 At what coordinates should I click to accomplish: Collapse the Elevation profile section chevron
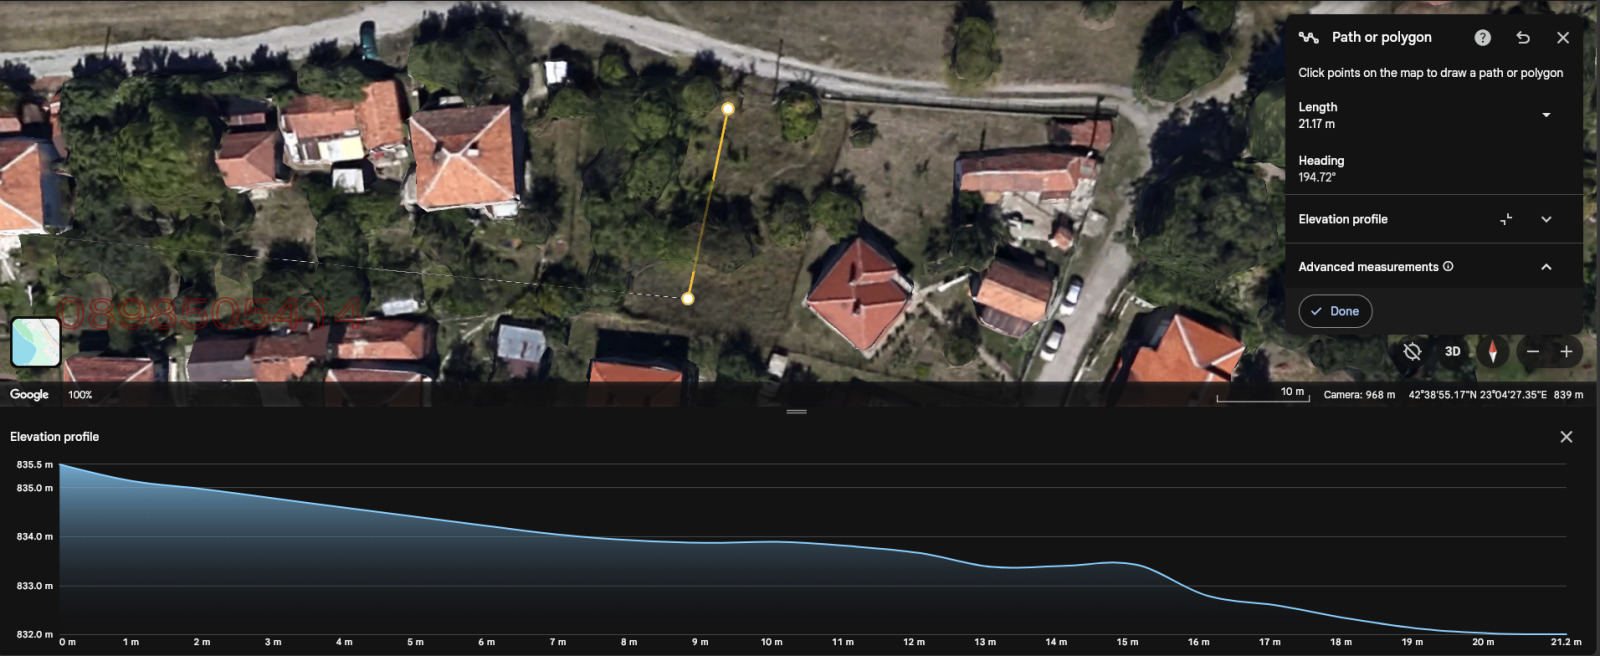pos(1546,219)
